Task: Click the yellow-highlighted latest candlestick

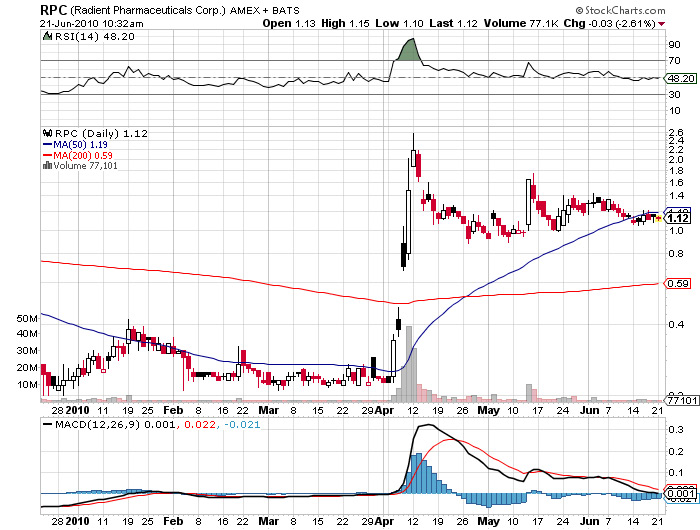Action: [x=658, y=218]
